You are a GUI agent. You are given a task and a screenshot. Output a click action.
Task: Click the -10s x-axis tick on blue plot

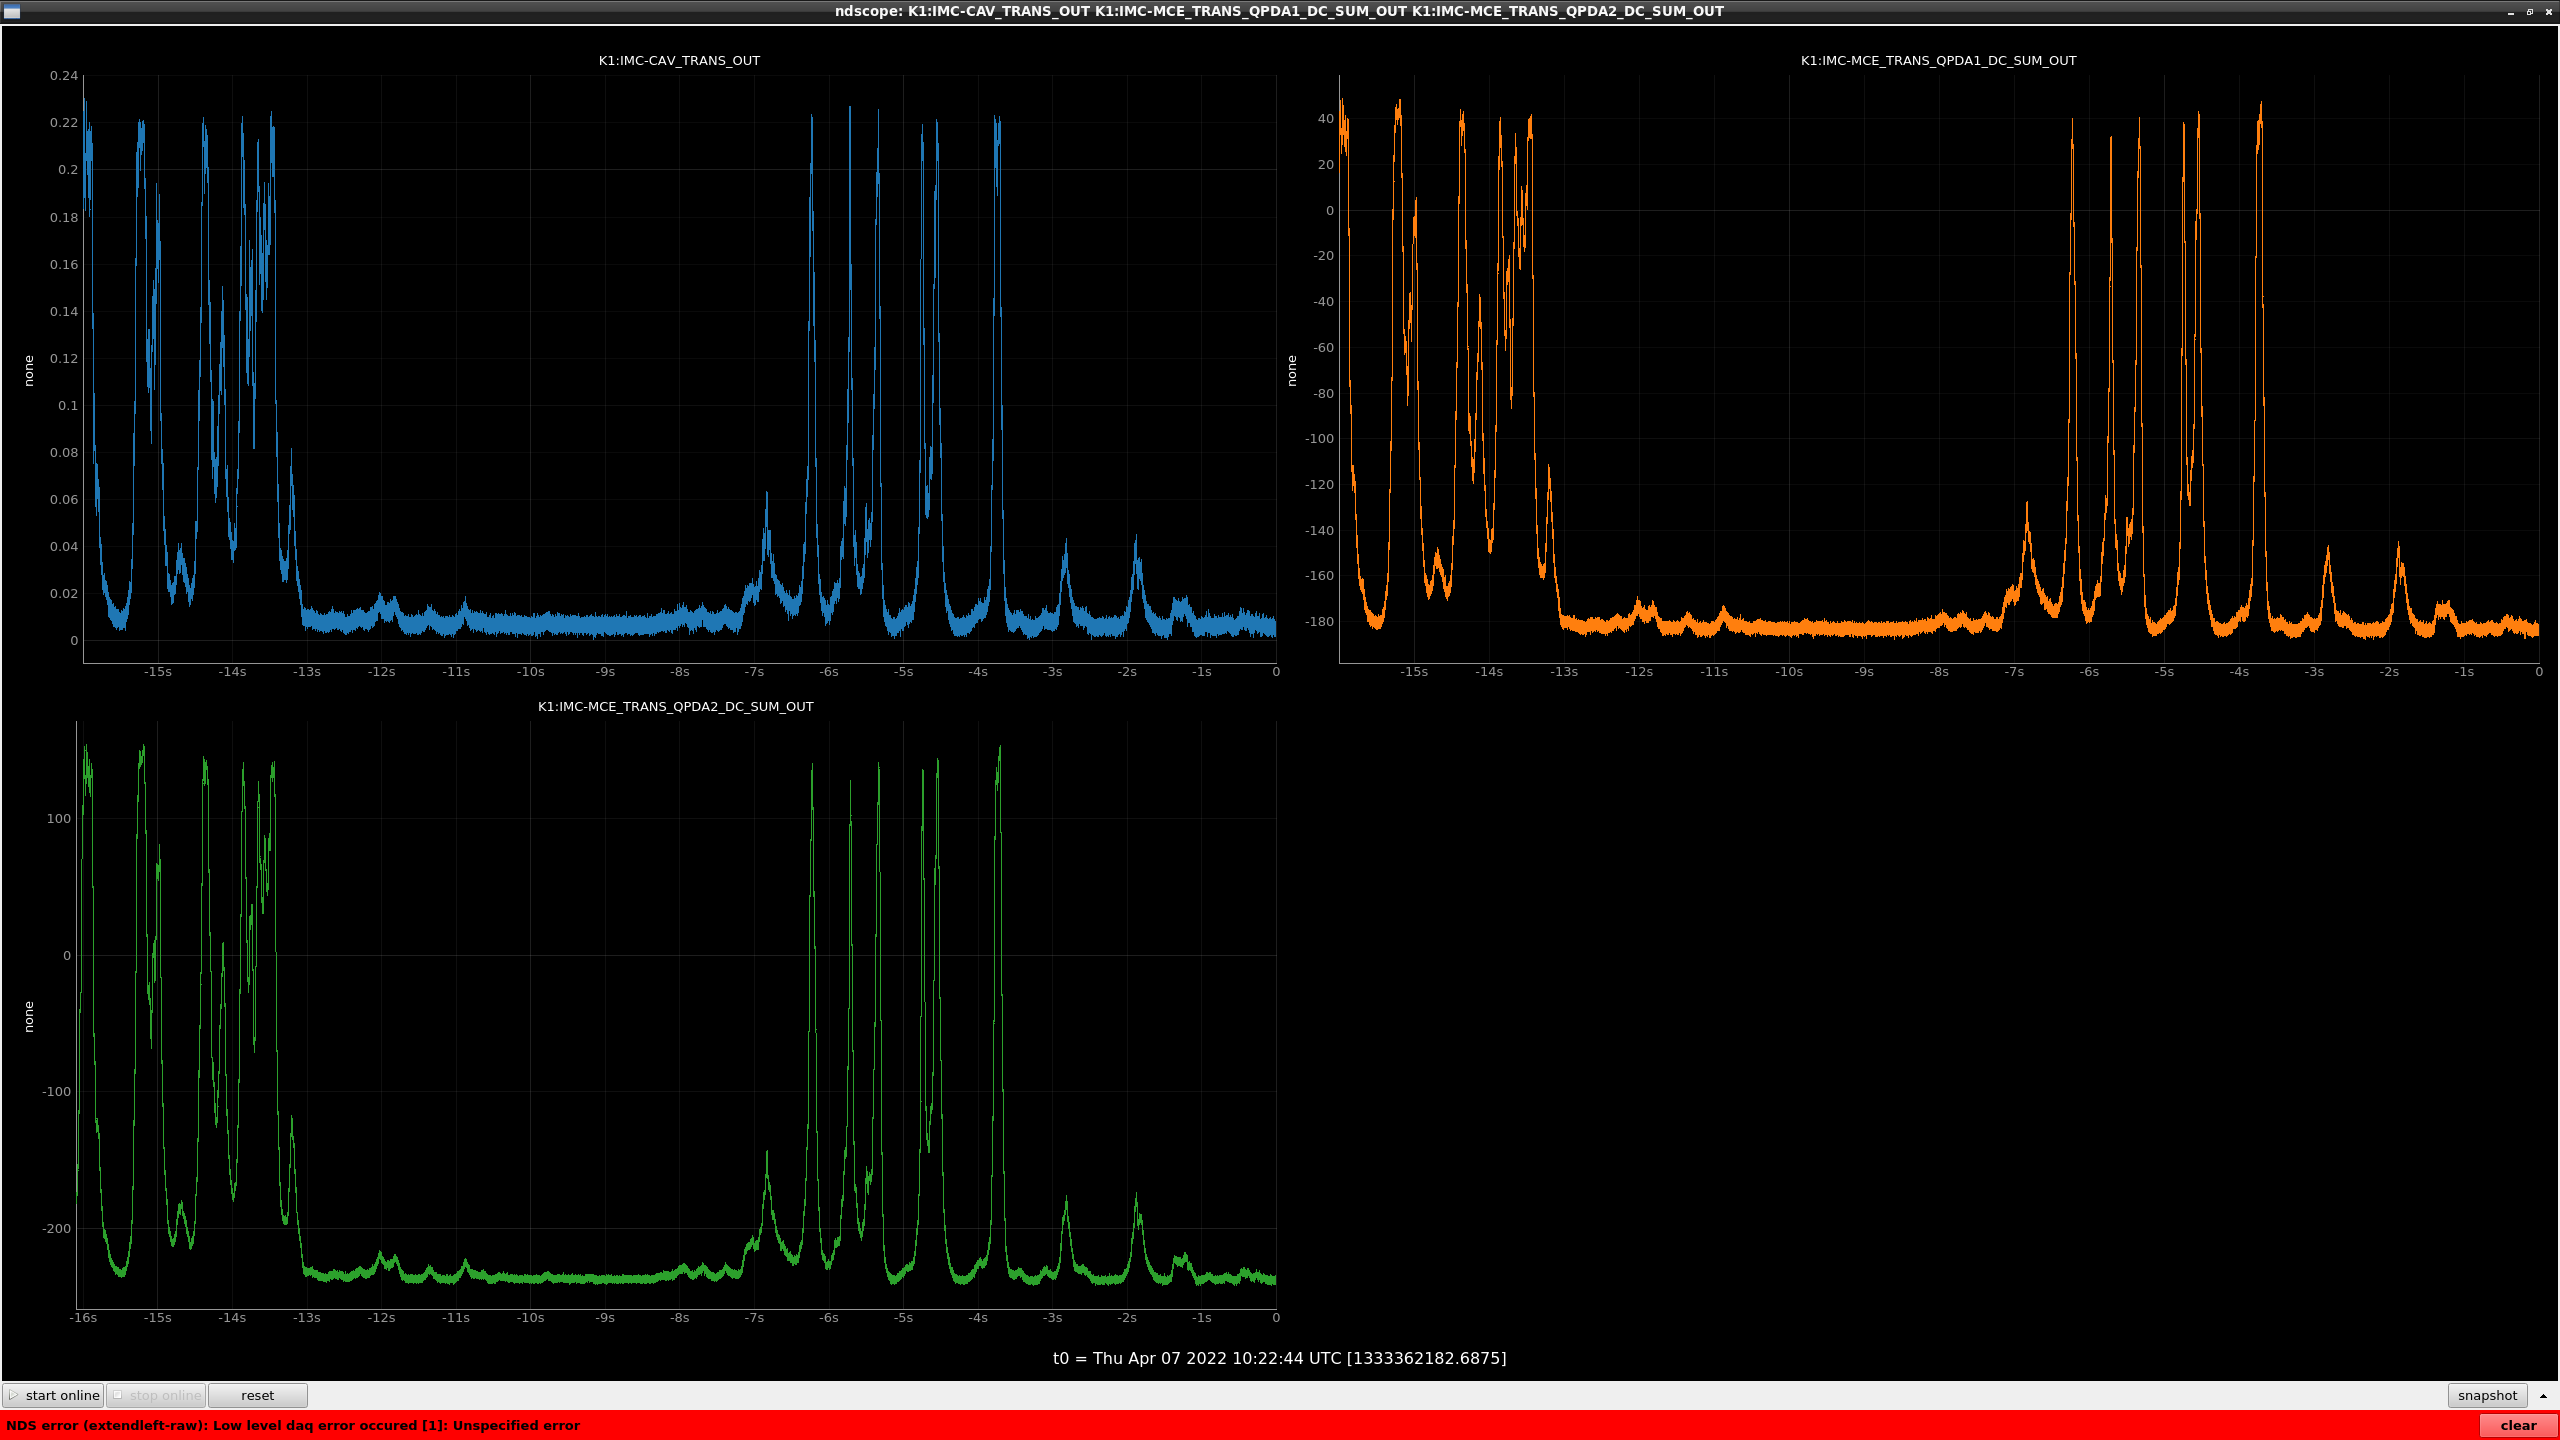click(x=530, y=671)
